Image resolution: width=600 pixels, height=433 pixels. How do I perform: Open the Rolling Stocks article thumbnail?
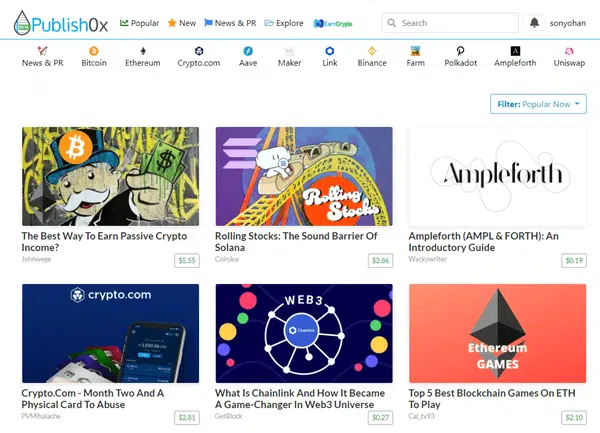tap(304, 176)
